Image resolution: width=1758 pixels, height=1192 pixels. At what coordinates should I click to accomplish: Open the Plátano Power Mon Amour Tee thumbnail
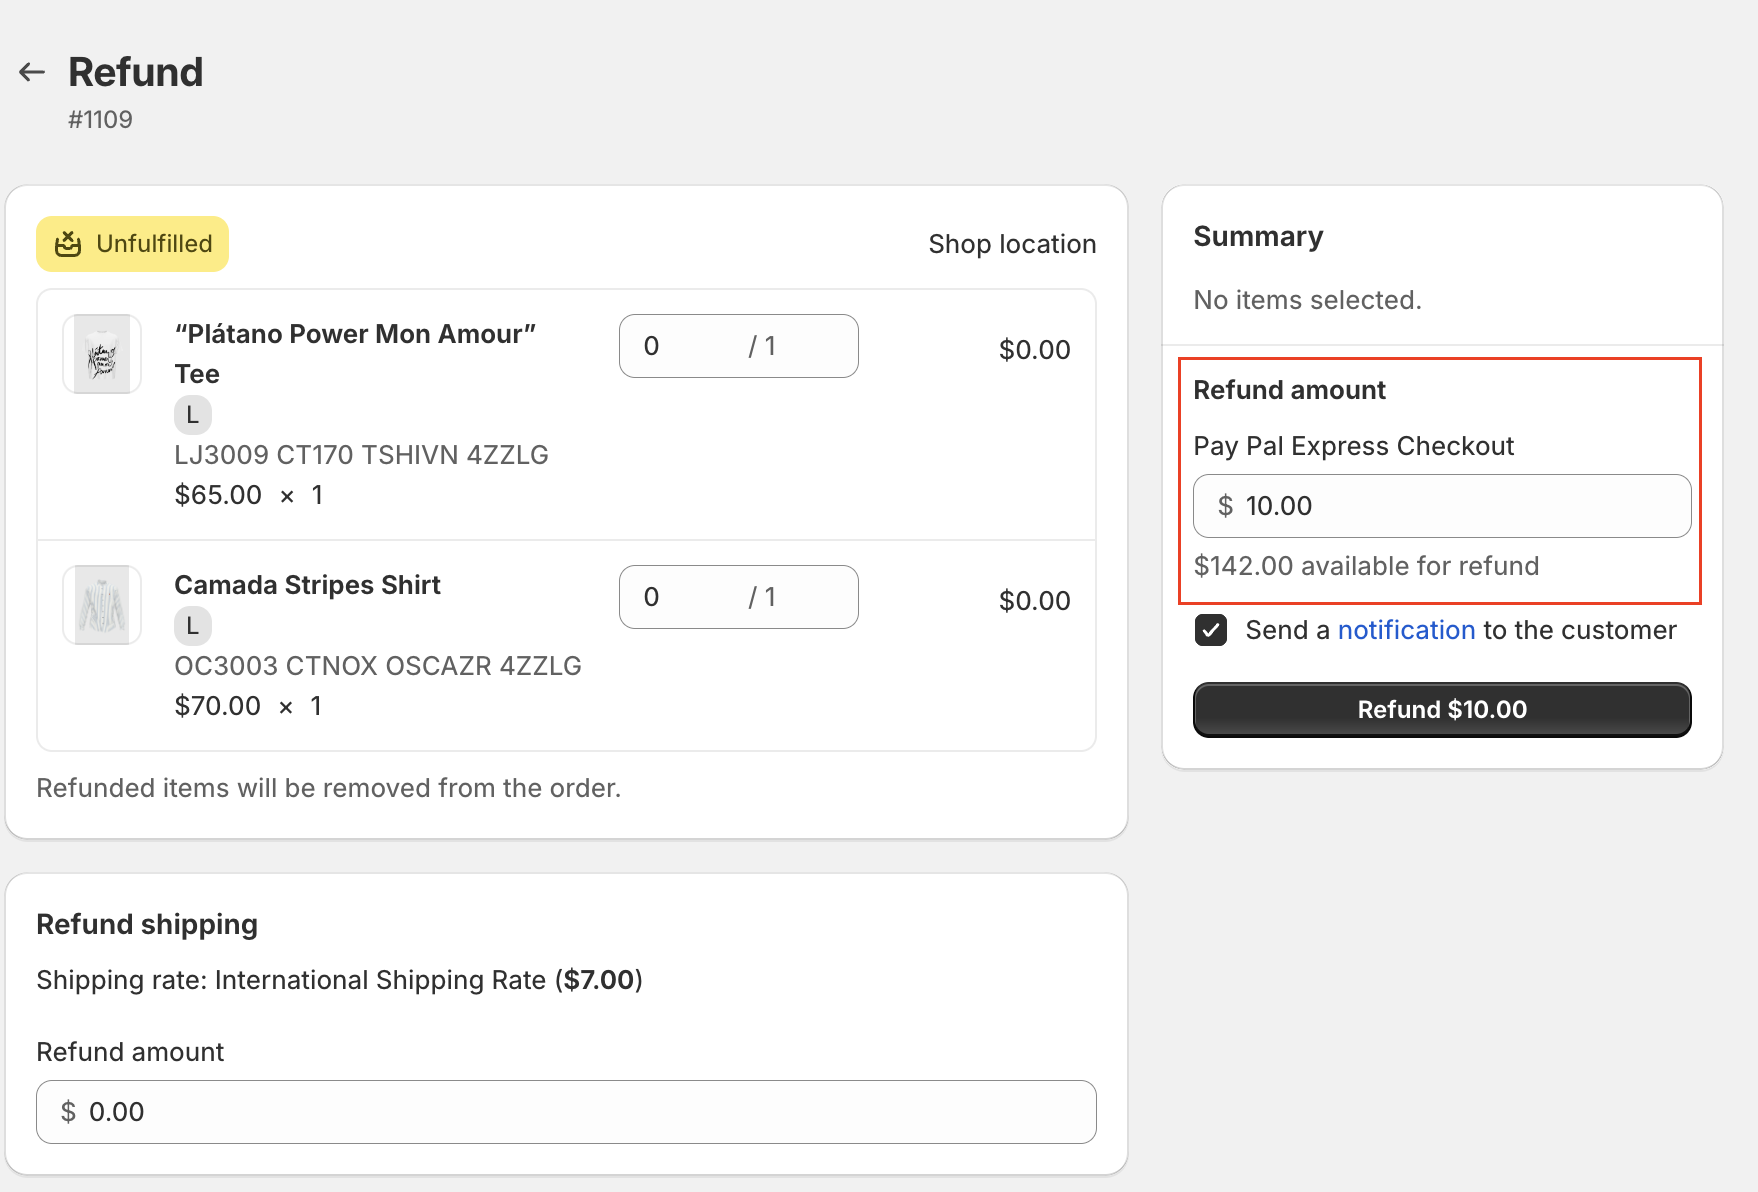pos(102,354)
